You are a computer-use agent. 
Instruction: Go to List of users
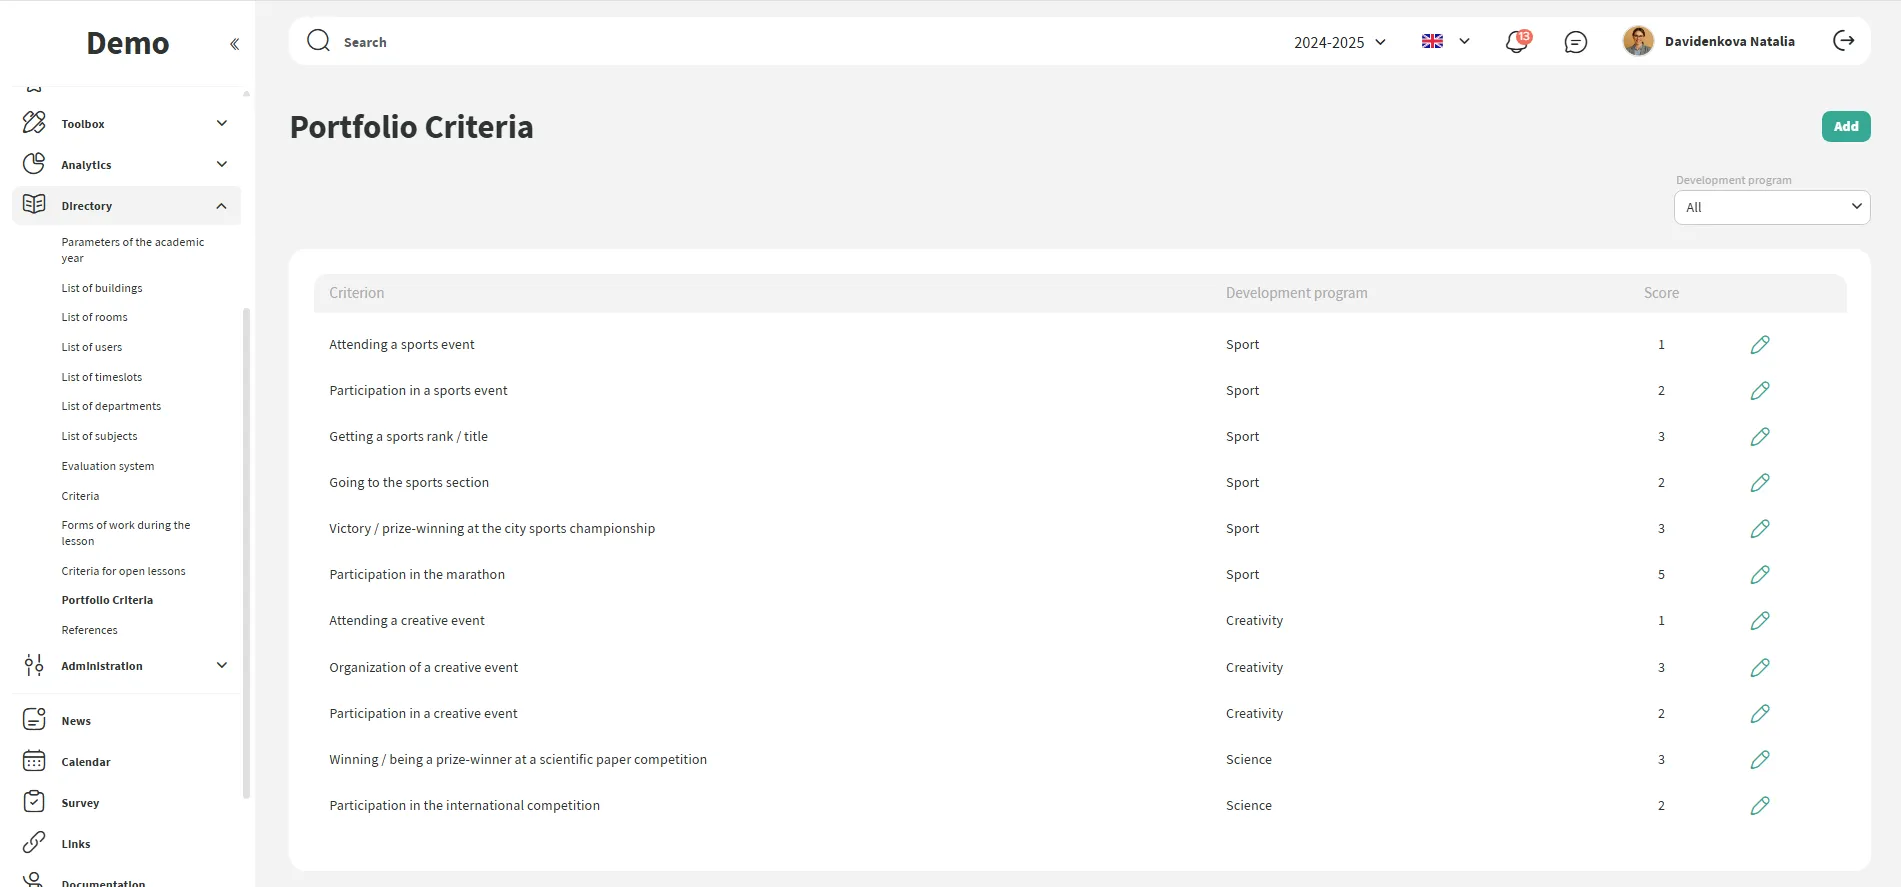click(x=92, y=347)
